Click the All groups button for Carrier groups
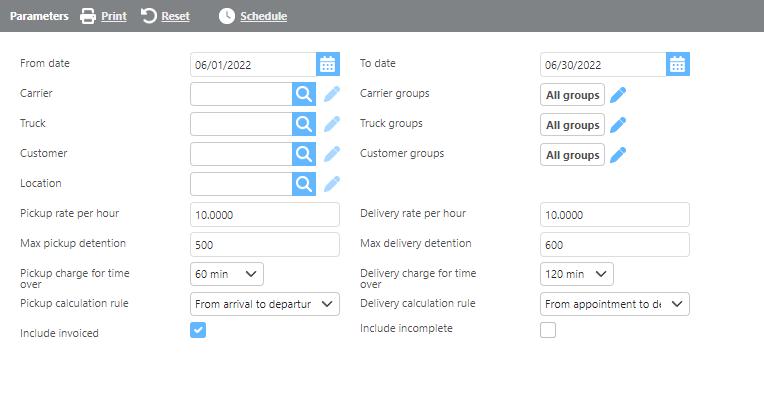The width and height of the screenshot is (764, 403). [x=573, y=95]
